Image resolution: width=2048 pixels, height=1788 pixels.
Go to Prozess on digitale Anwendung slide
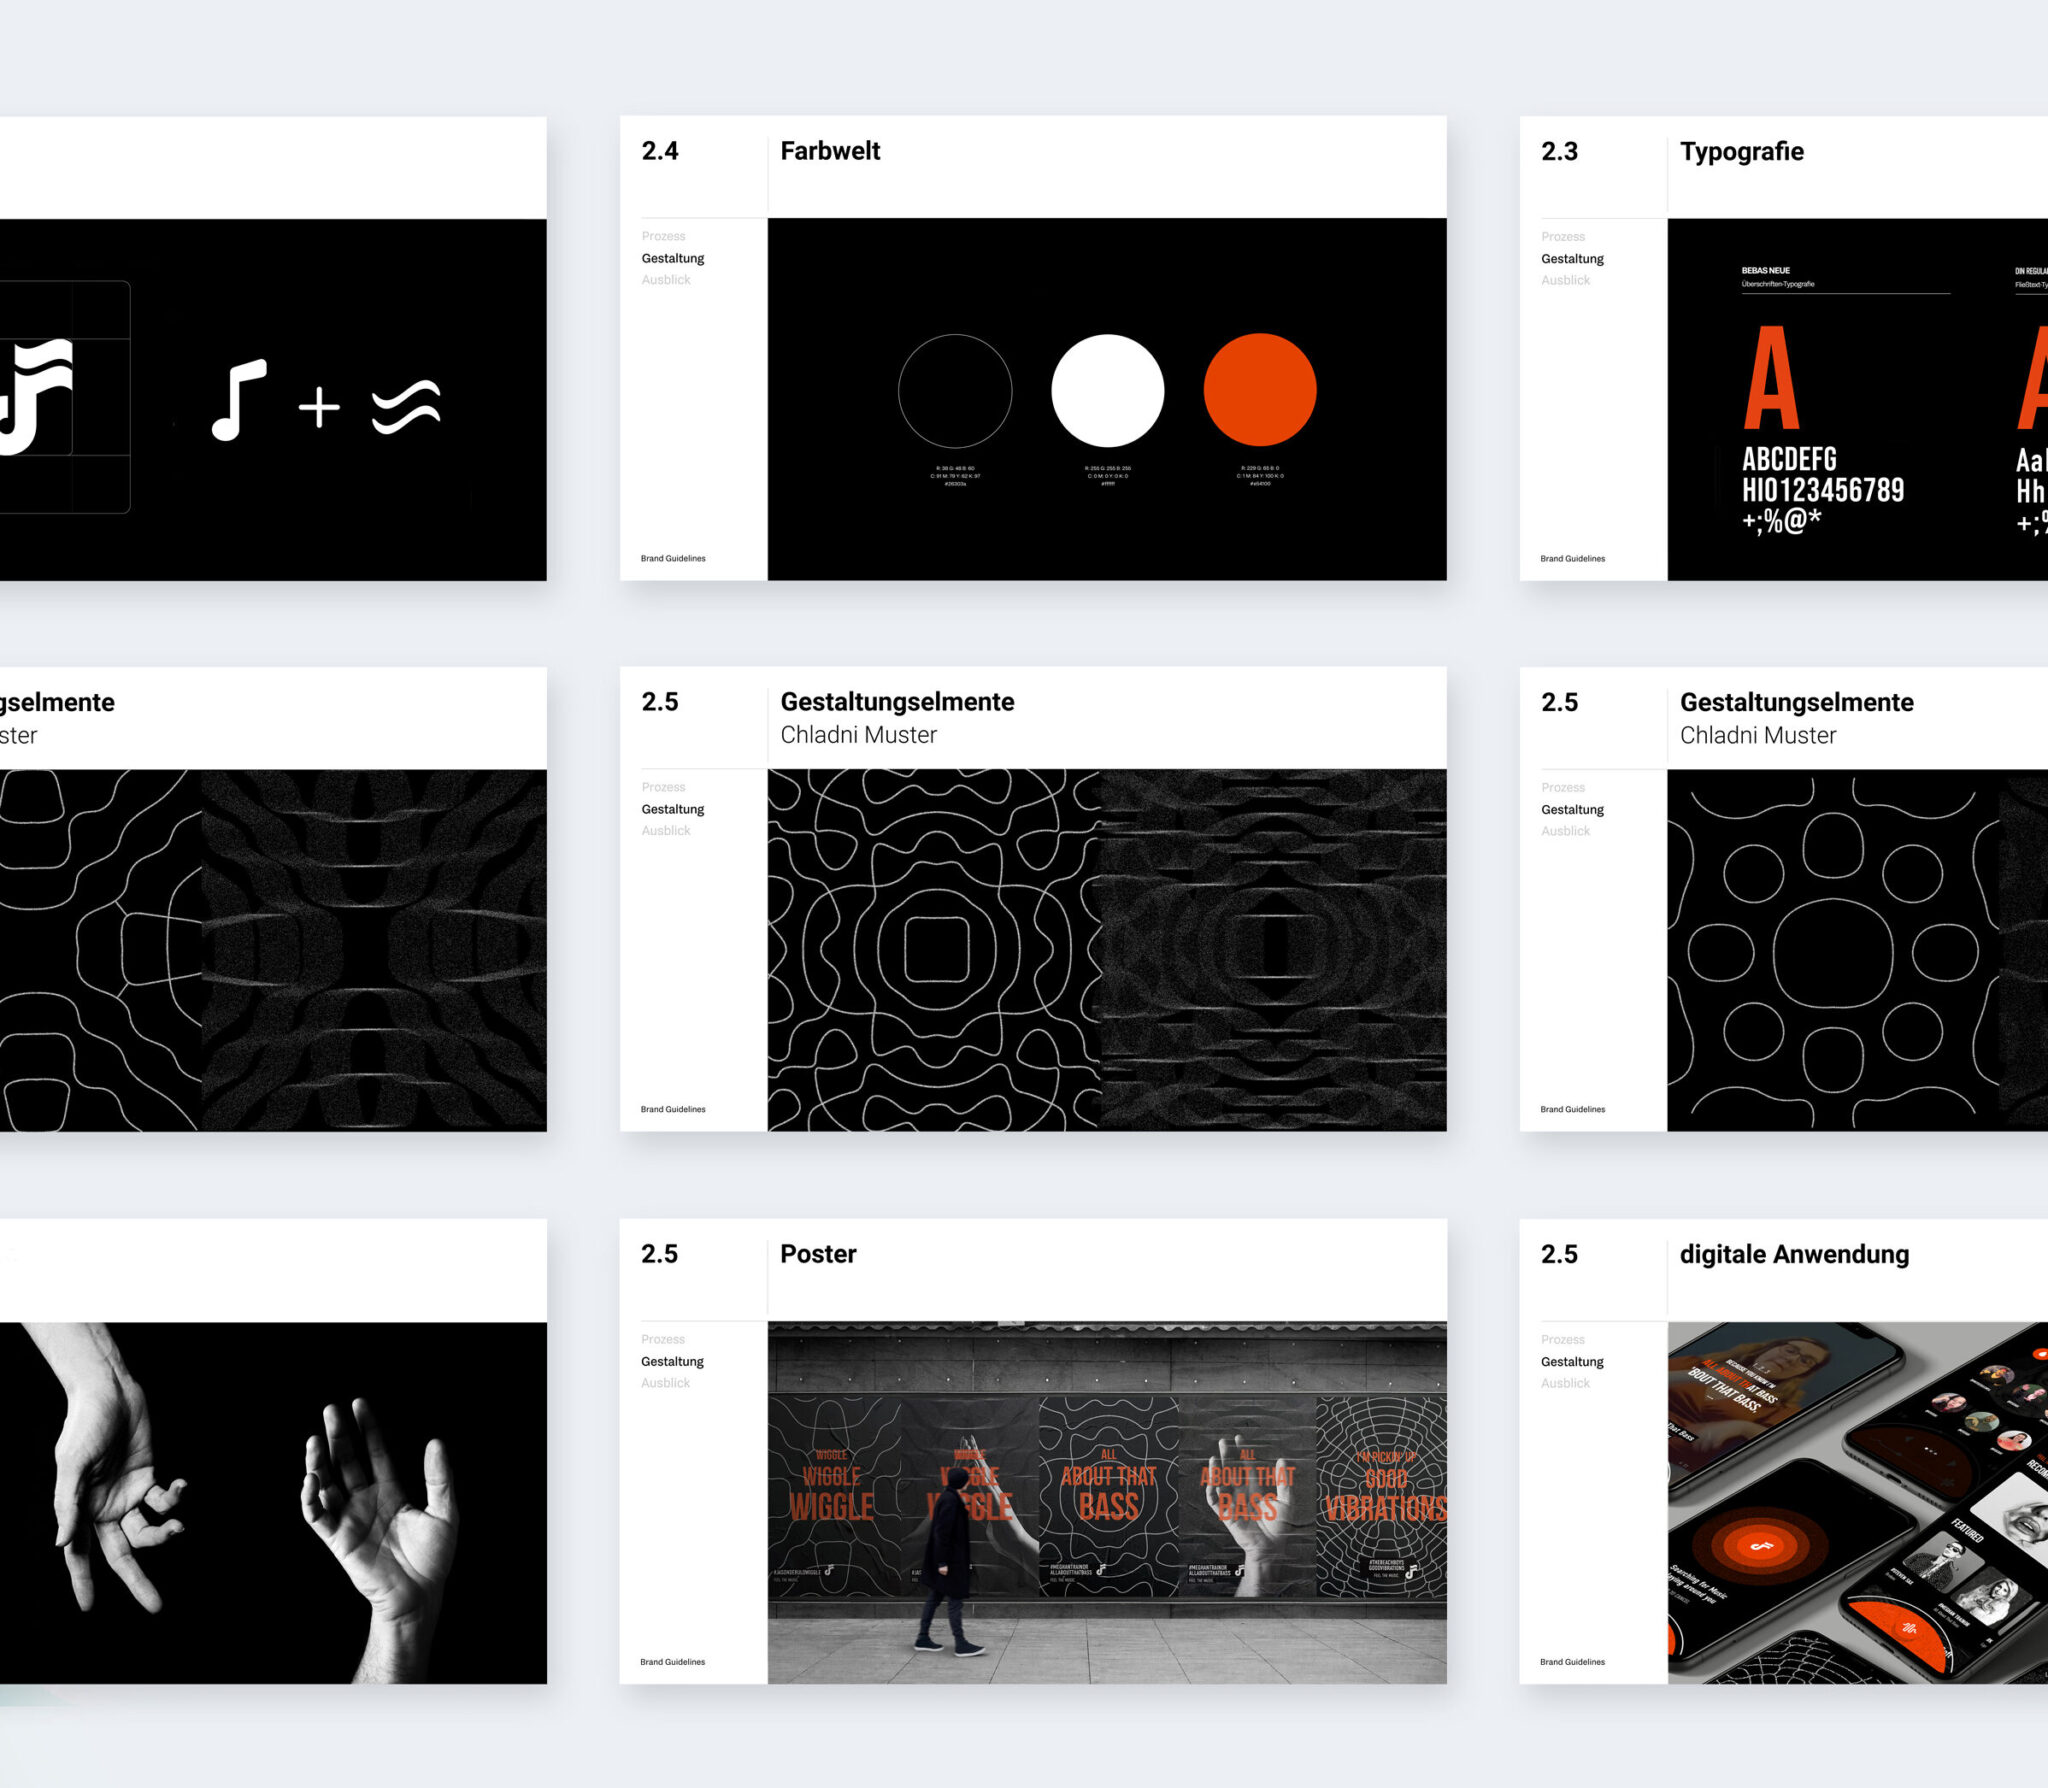(x=1563, y=1340)
